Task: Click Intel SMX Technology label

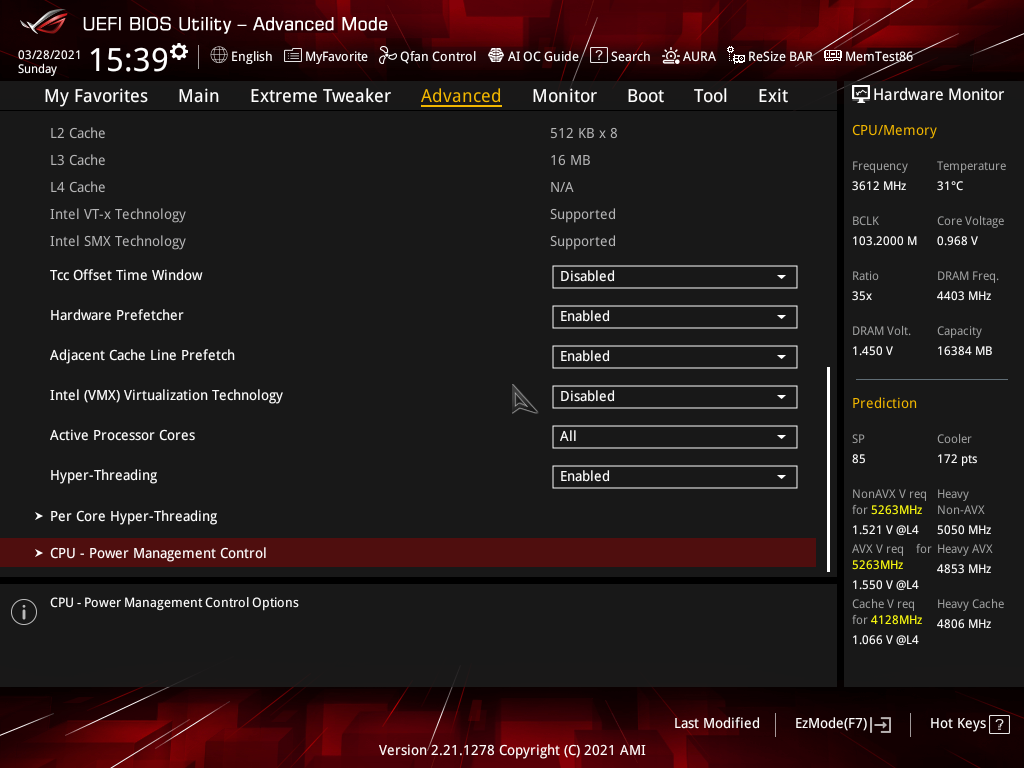Action: [118, 242]
